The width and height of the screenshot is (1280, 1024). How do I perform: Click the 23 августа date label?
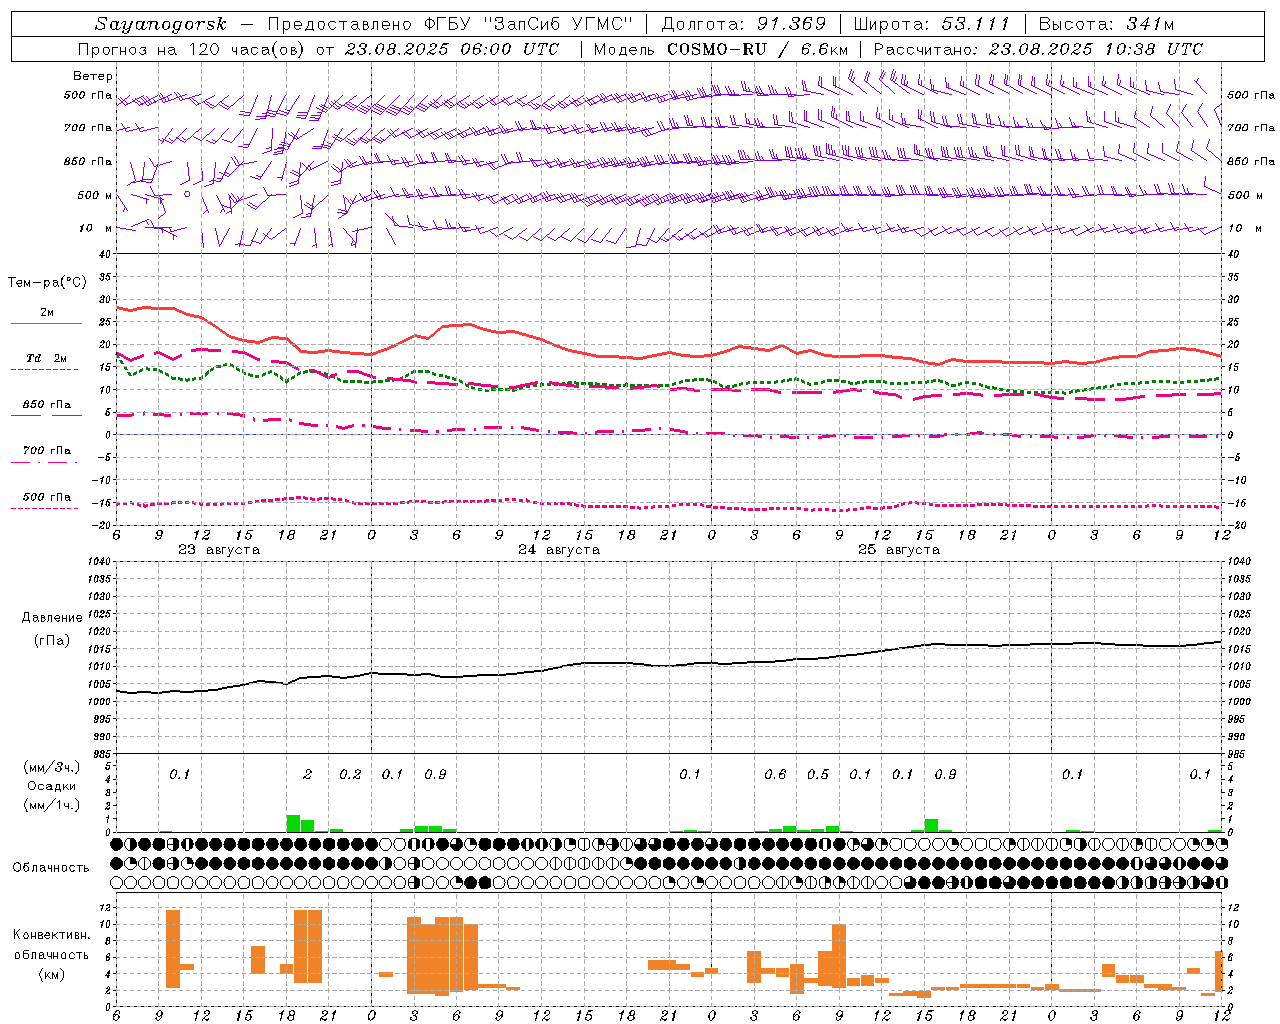[219, 550]
